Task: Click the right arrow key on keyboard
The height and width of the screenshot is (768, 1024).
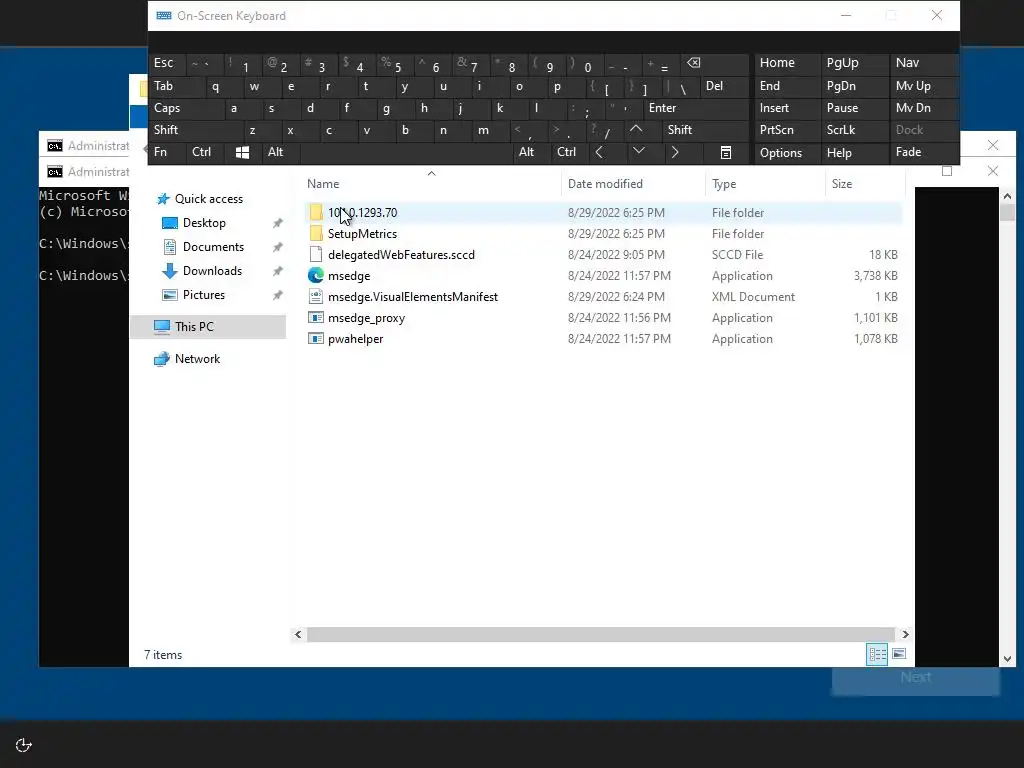Action: [681, 152]
